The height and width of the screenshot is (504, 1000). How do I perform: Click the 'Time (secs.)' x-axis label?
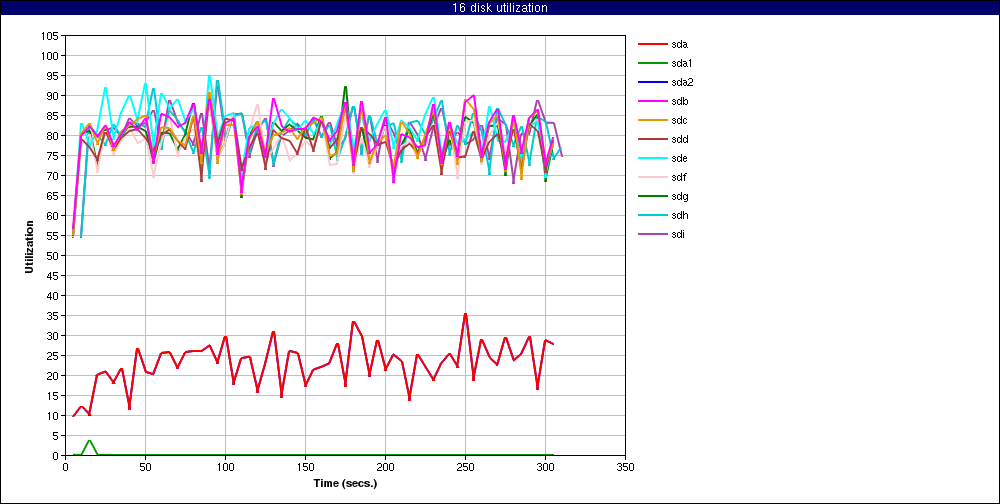[345, 483]
